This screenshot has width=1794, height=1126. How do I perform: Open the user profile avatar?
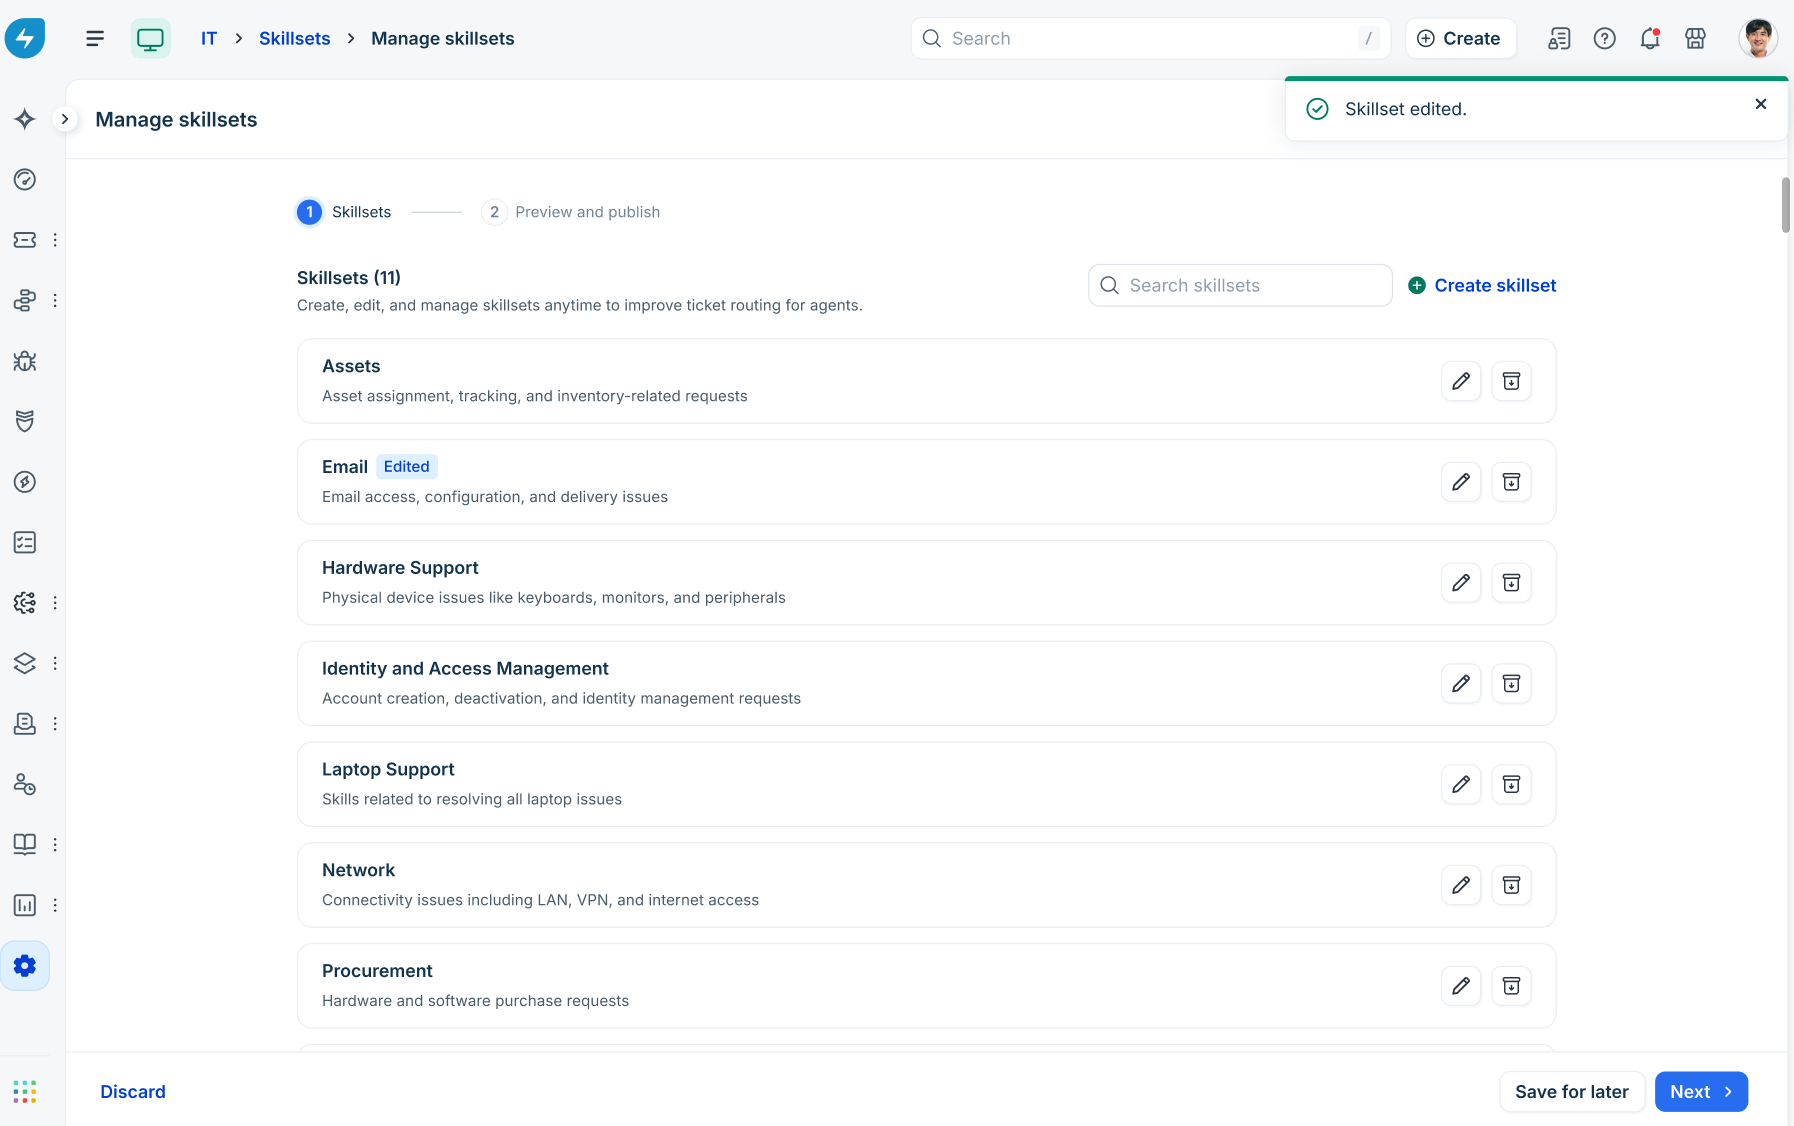tap(1758, 38)
